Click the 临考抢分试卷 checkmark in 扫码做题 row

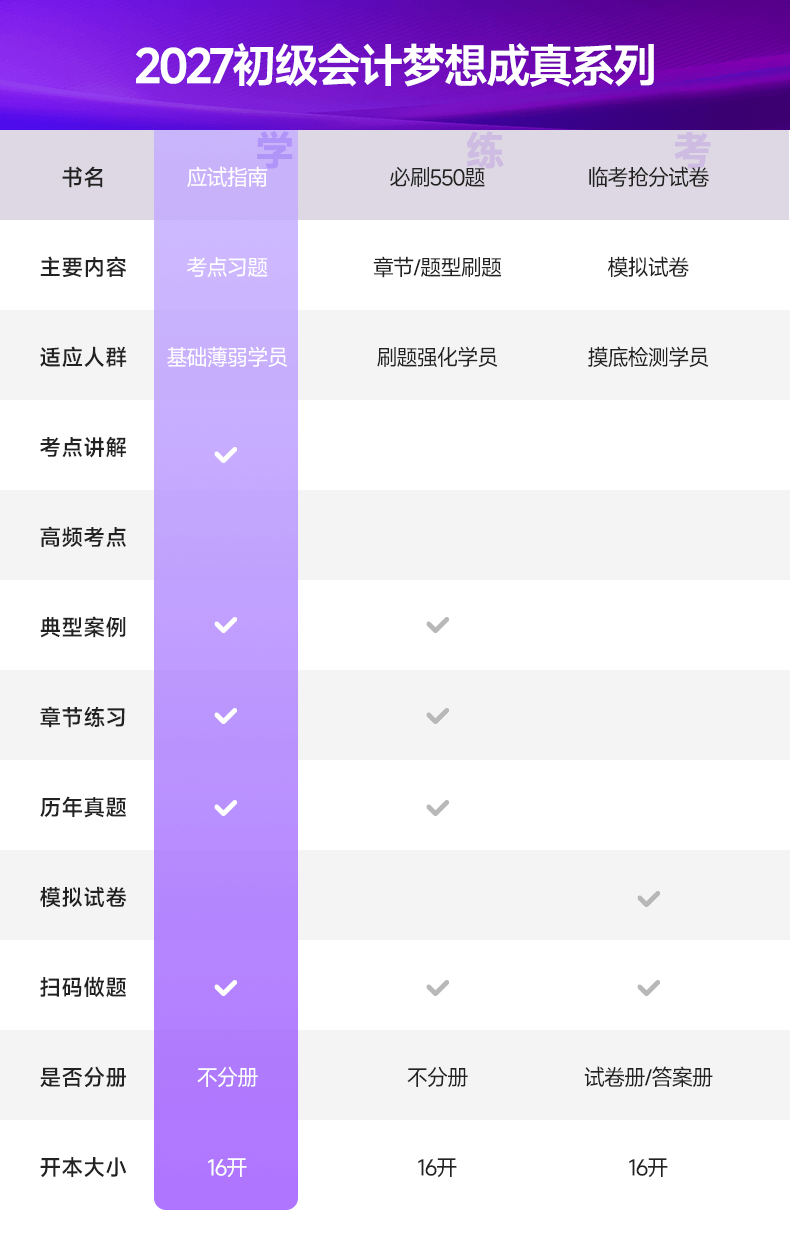[x=648, y=988]
